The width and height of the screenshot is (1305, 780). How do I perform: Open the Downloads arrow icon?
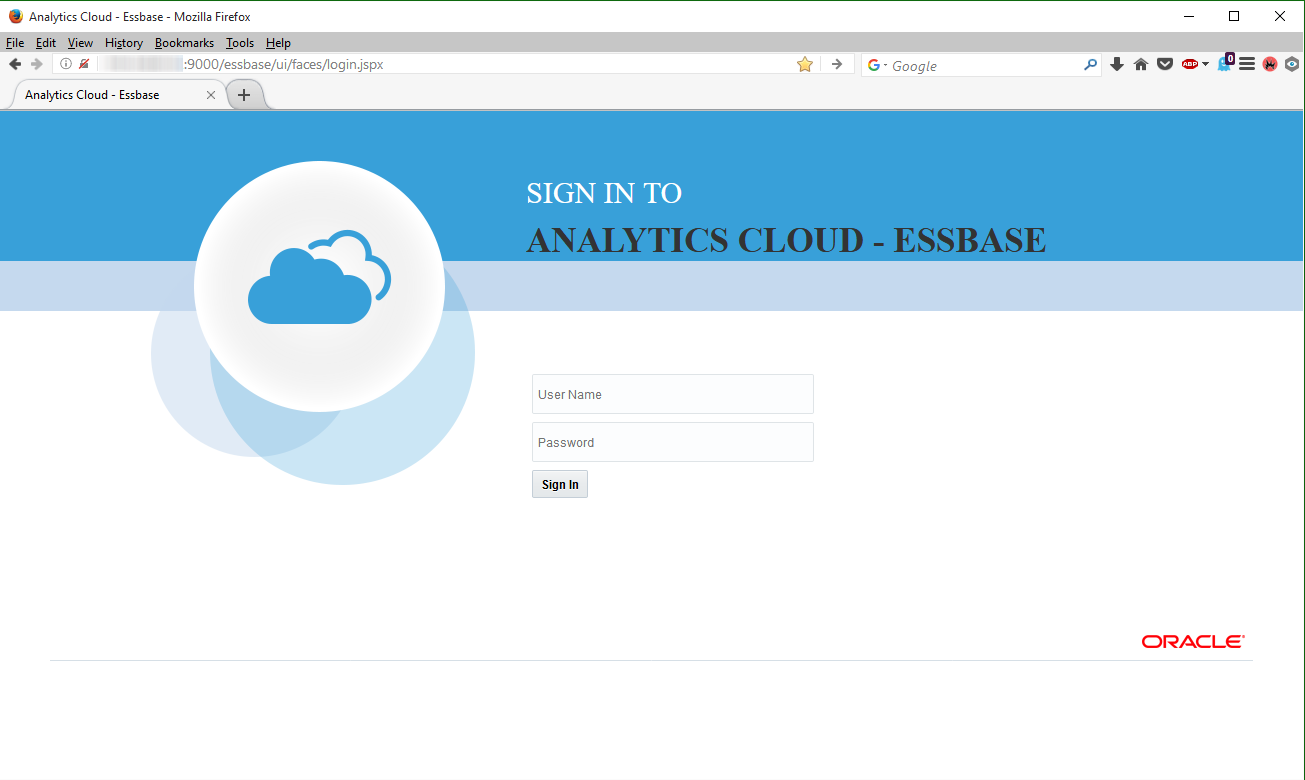[1117, 64]
